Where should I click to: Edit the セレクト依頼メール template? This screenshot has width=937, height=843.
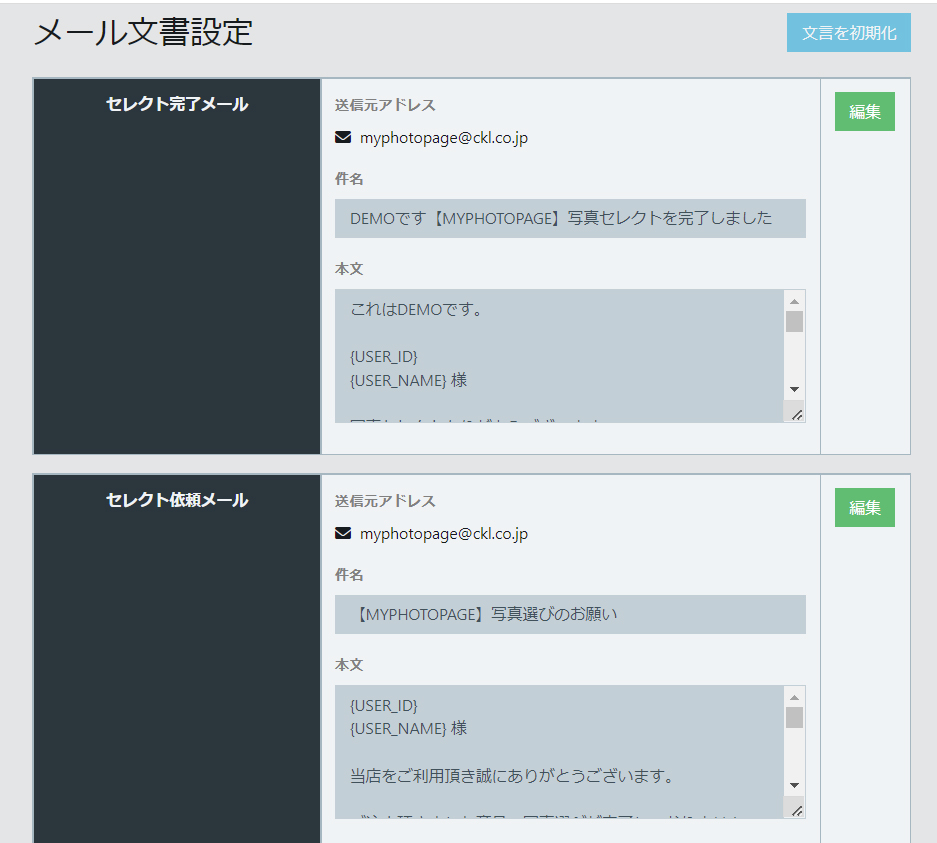coord(864,508)
